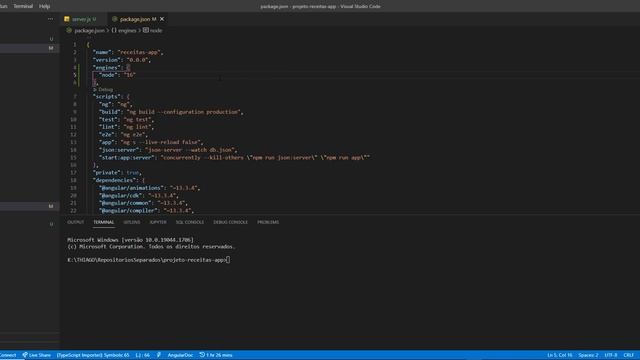Click line 5 with the "node": "16" entry
The image size is (640, 360).
click(x=118, y=75)
